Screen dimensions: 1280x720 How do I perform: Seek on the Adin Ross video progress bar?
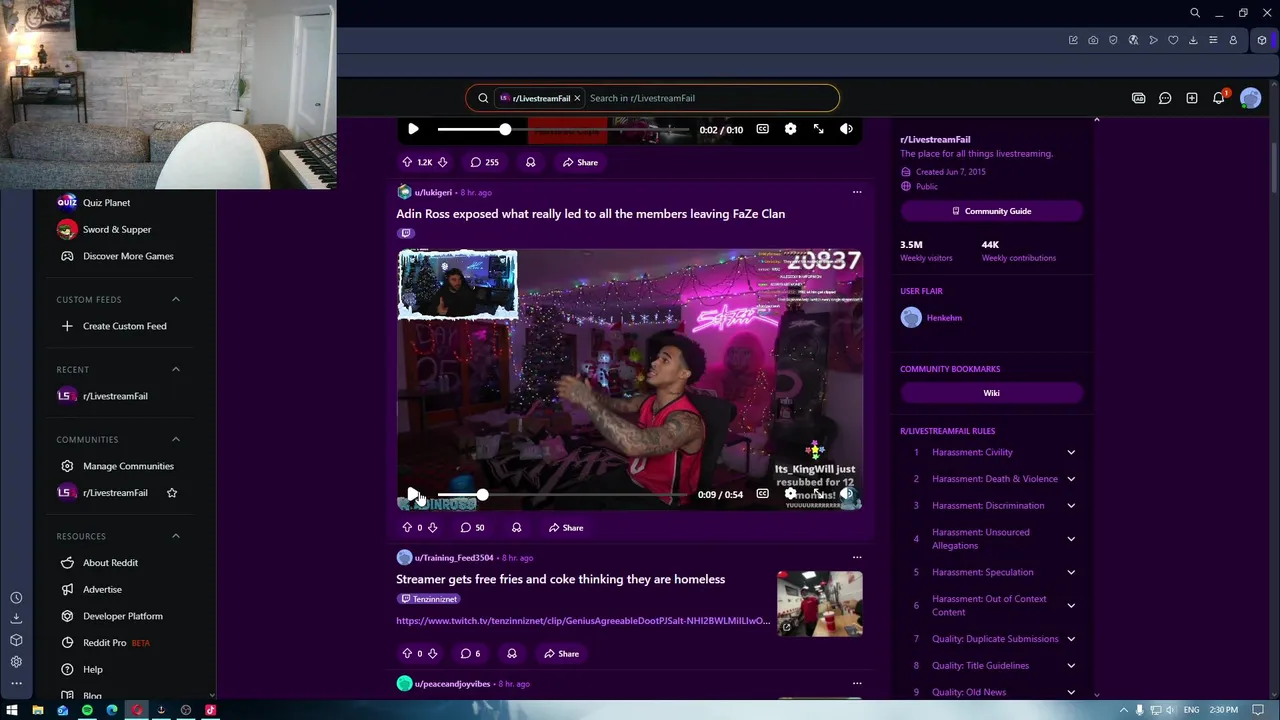point(563,495)
